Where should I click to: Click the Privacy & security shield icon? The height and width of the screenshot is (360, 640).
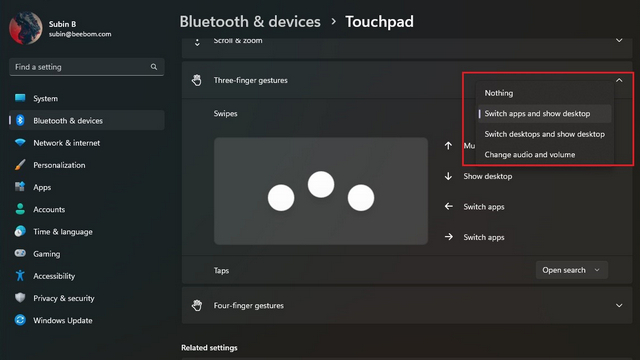(x=20, y=298)
